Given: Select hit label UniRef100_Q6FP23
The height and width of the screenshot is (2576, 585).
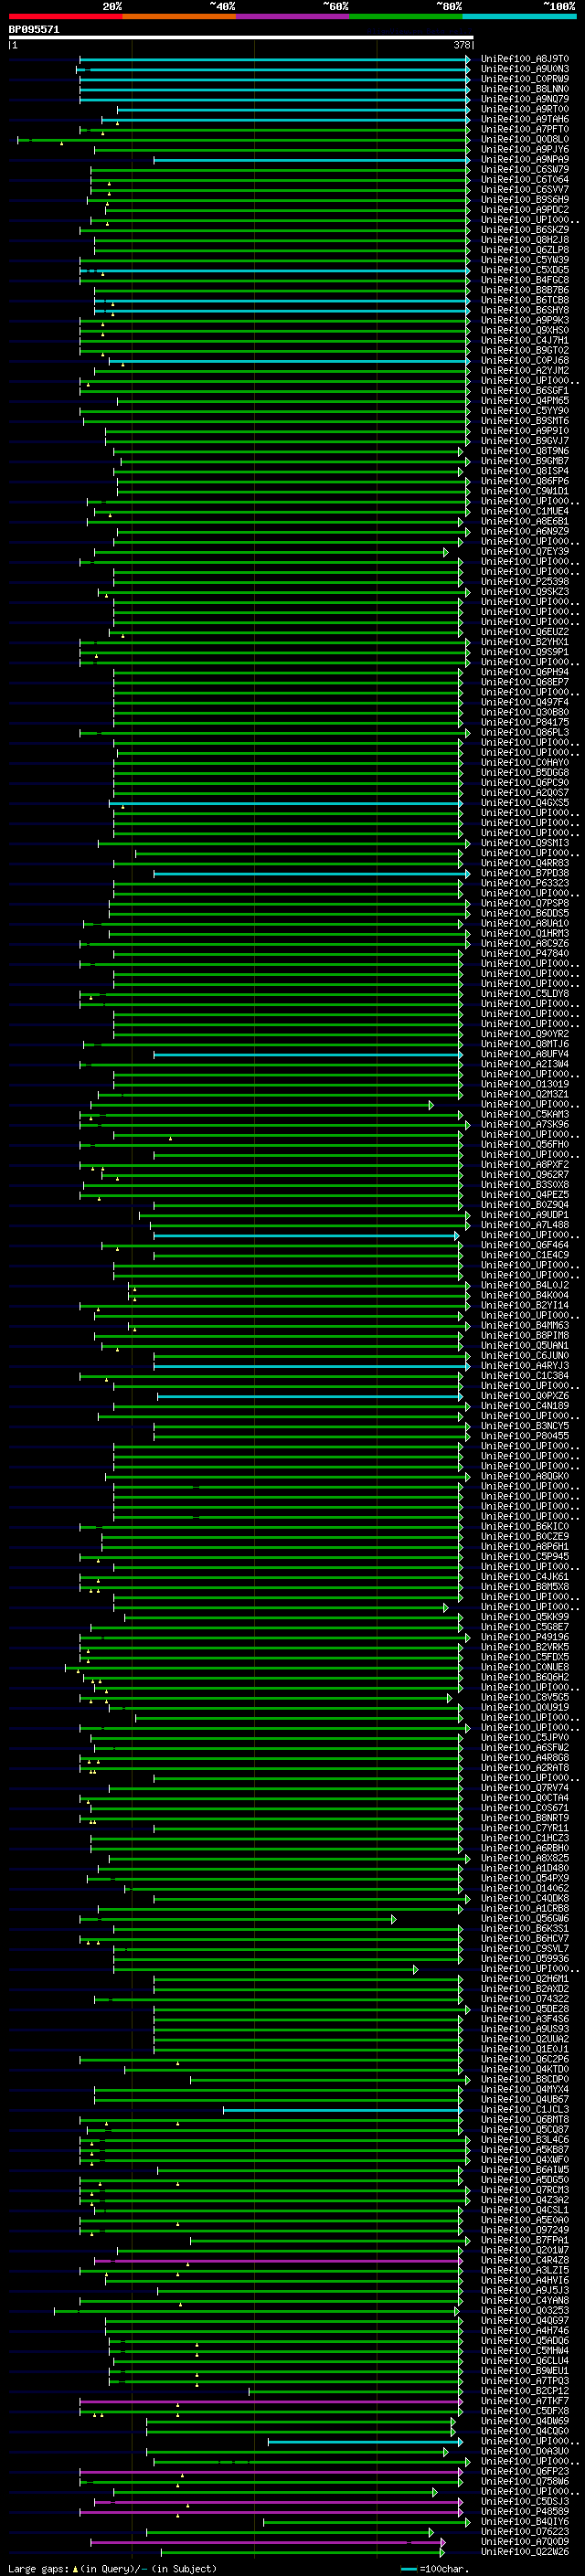Looking at the screenshot, I should [x=525, y=2471].
